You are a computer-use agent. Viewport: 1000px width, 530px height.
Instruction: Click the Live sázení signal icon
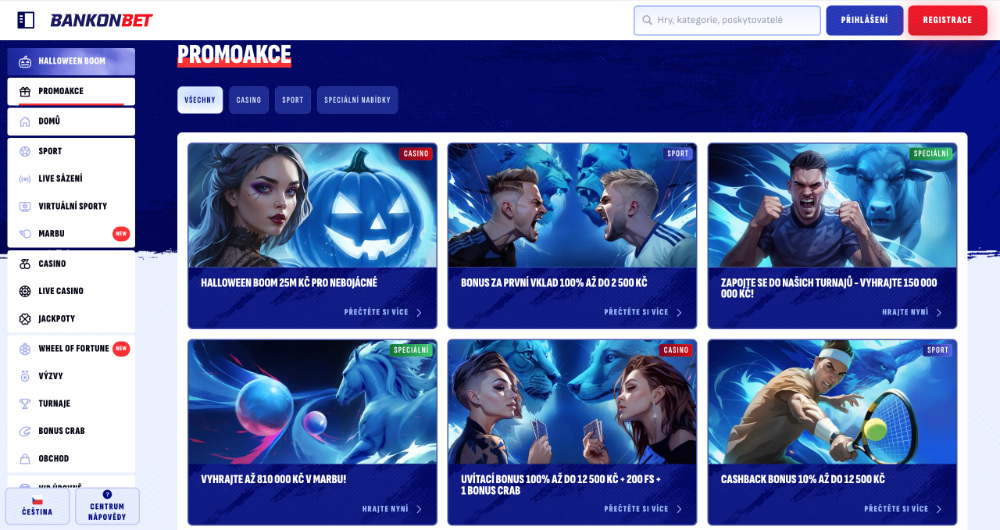pyautogui.click(x=25, y=179)
